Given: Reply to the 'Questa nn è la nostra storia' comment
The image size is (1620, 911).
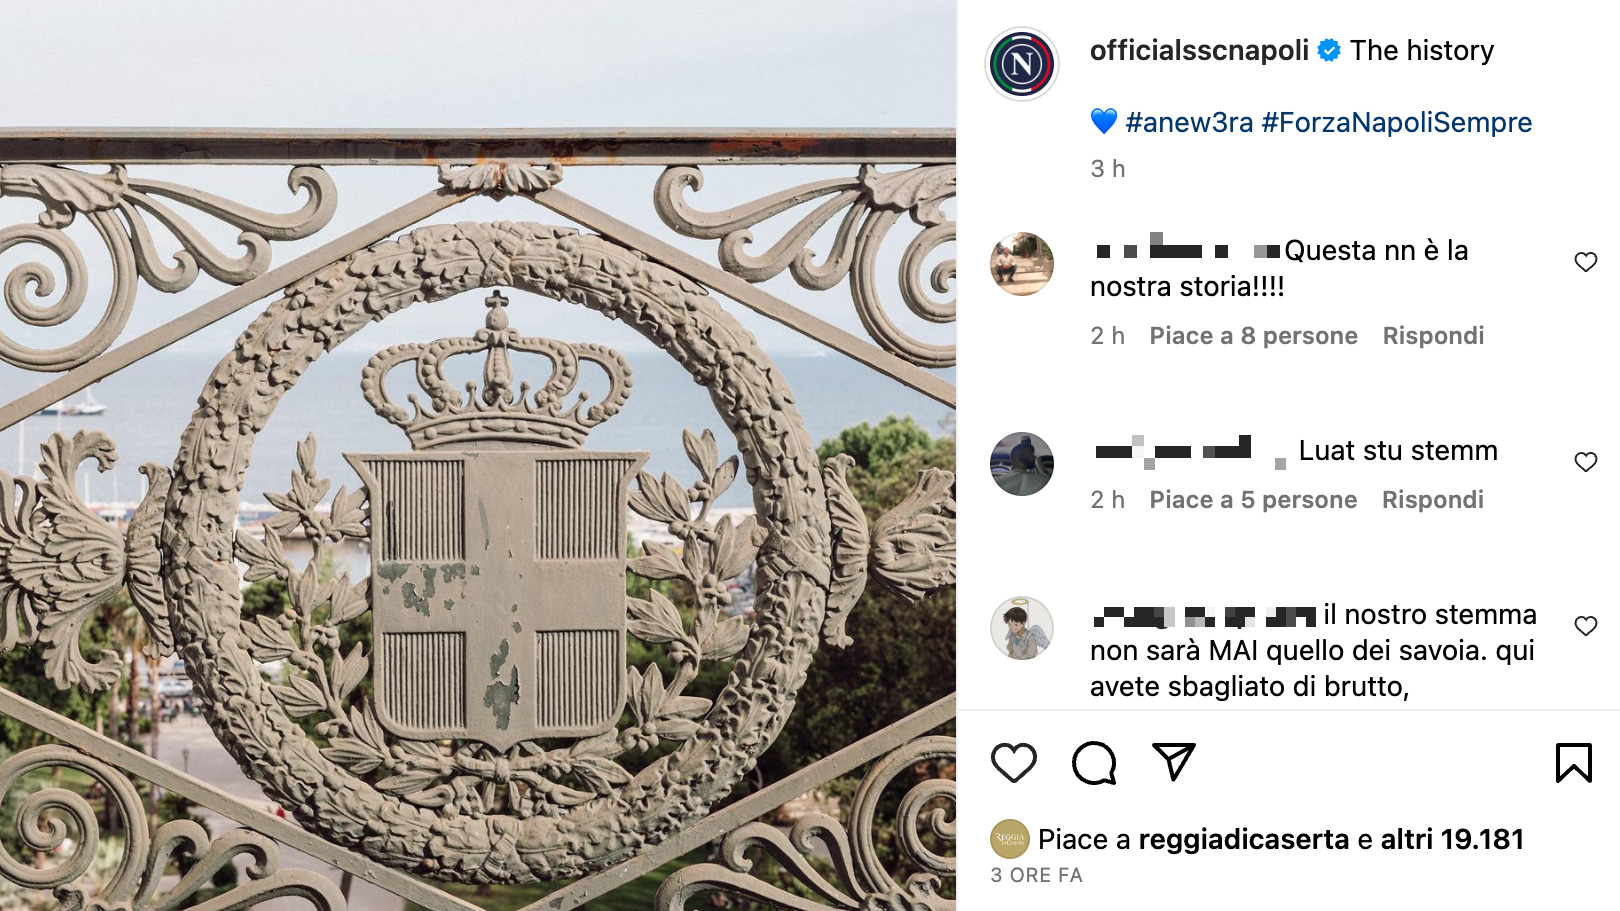Looking at the screenshot, I should tap(1433, 336).
